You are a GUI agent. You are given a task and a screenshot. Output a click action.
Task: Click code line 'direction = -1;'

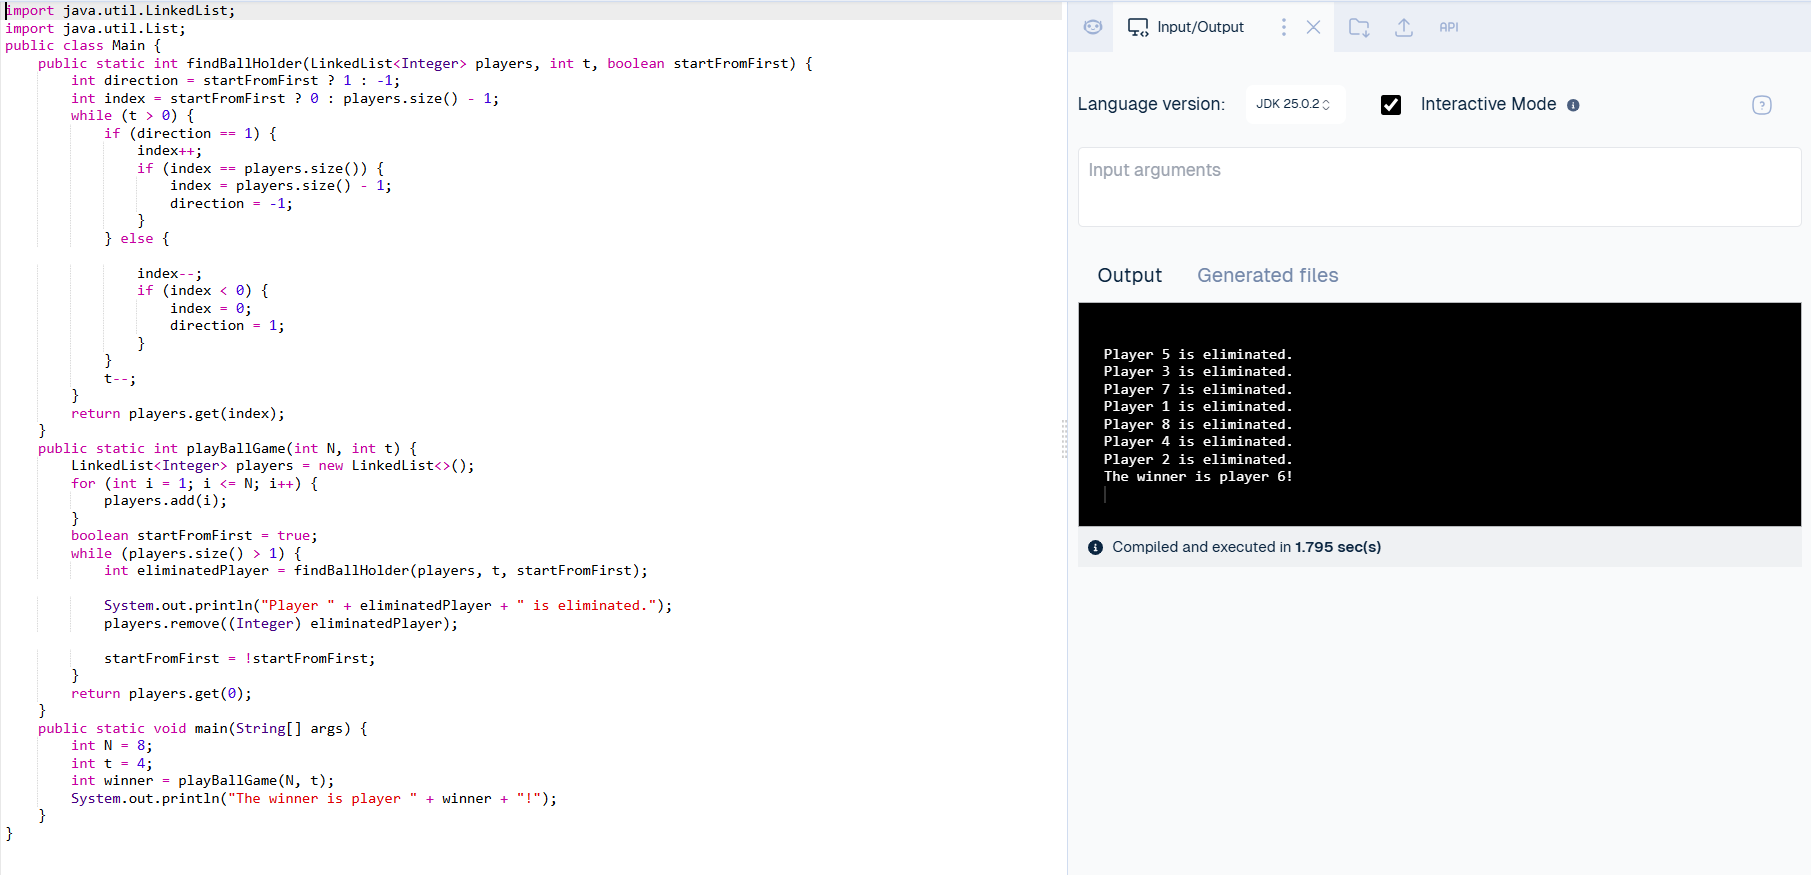click(231, 203)
